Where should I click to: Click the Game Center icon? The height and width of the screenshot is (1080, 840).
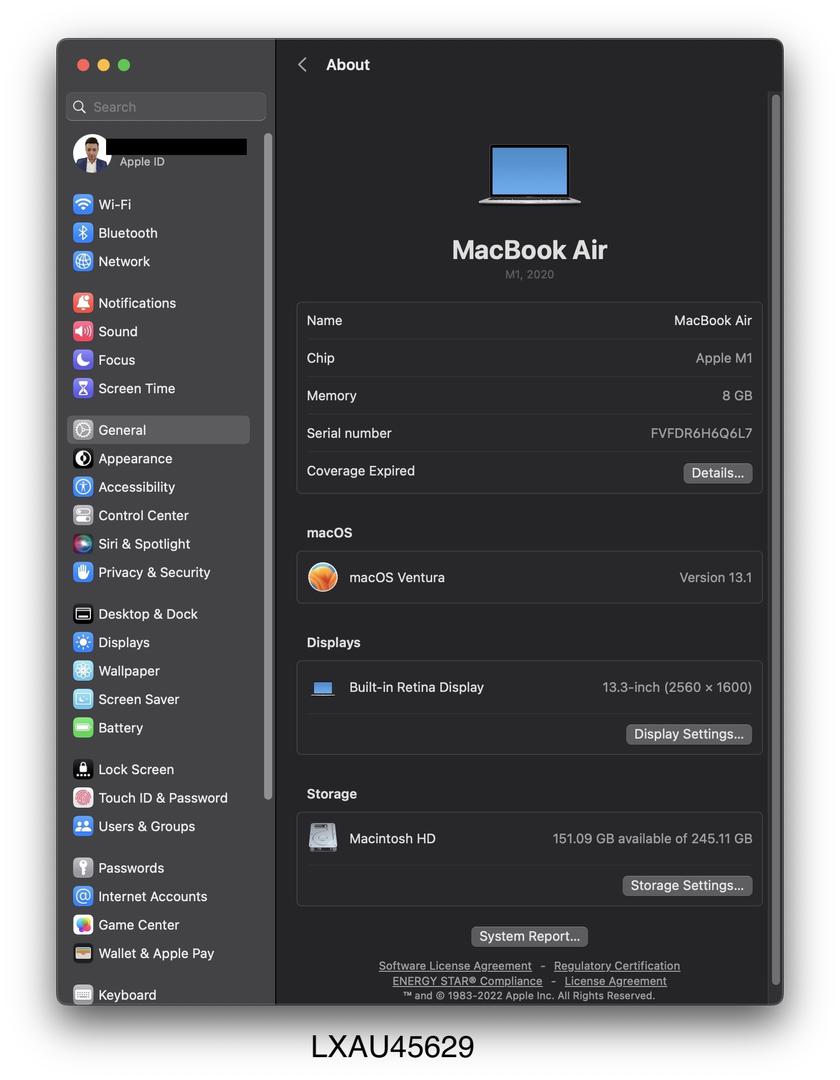(83, 924)
